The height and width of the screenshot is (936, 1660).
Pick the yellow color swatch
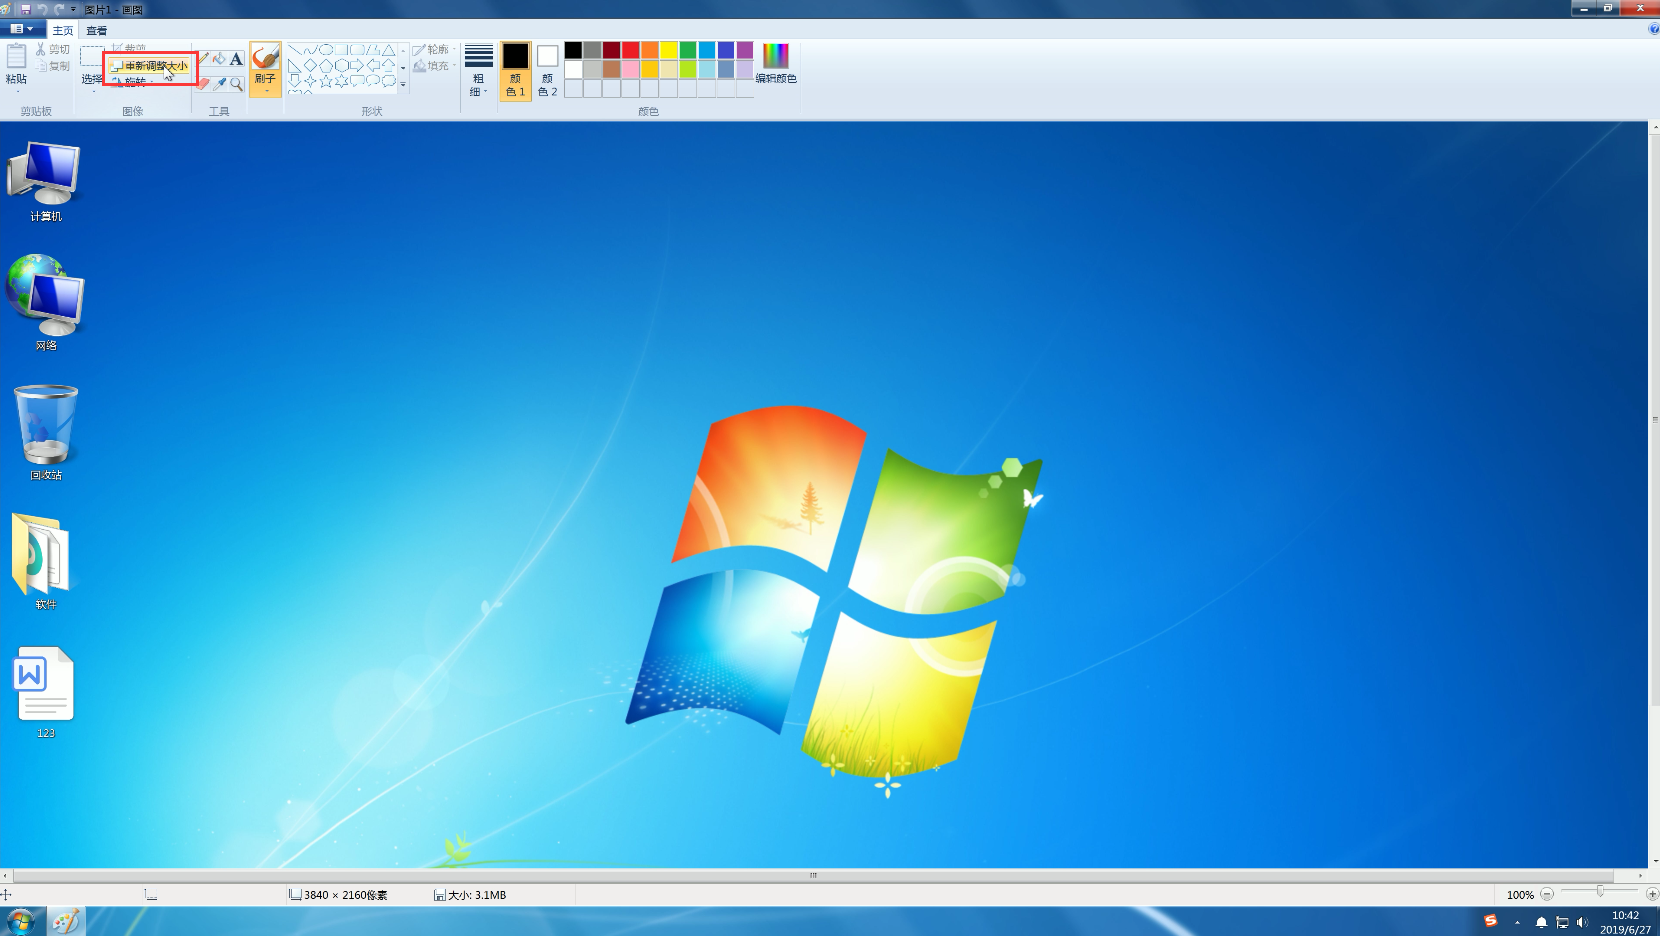coord(669,50)
